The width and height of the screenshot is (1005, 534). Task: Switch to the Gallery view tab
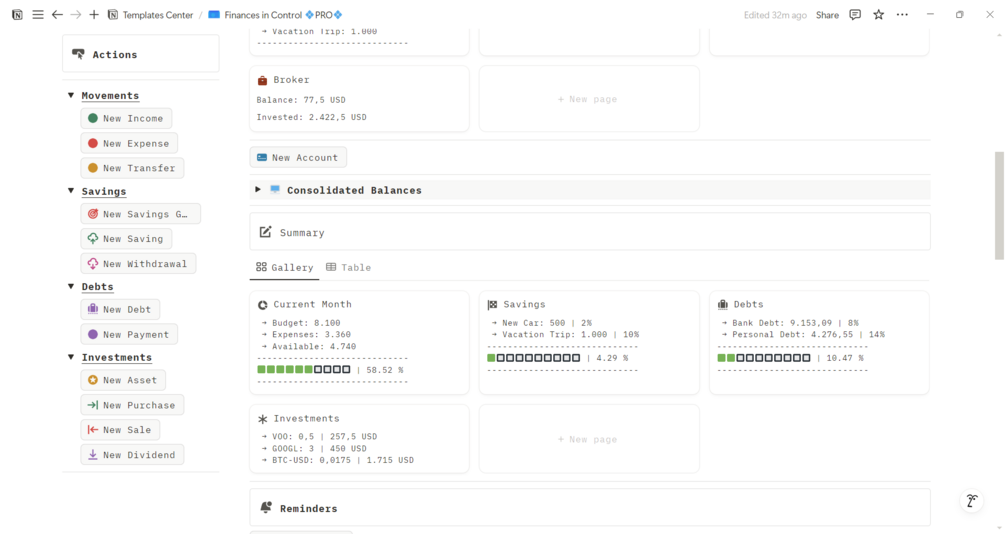tap(285, 267)
